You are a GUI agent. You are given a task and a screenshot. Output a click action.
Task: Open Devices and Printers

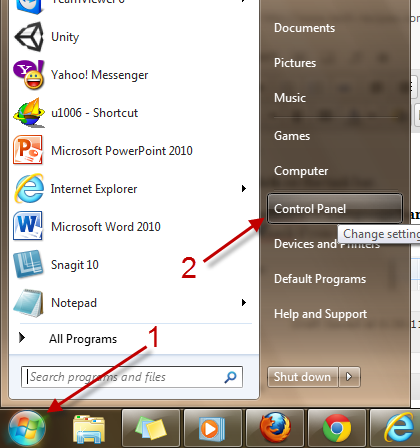coord(327,244)
